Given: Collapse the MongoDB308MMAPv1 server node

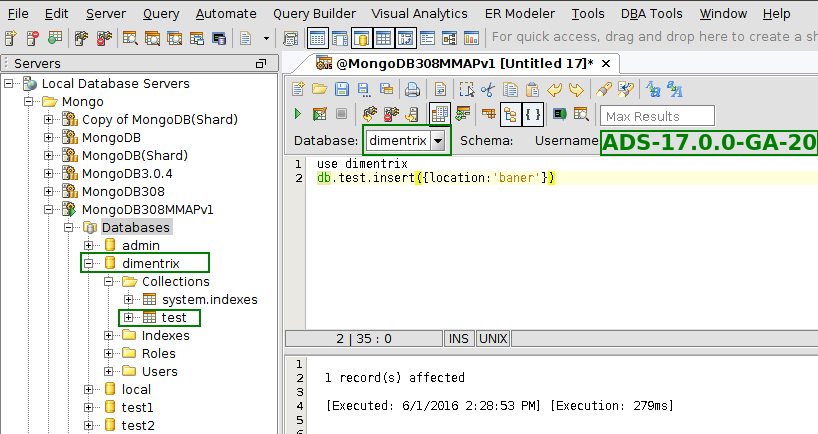Looking at the screenshot, I should coord(49,209).
